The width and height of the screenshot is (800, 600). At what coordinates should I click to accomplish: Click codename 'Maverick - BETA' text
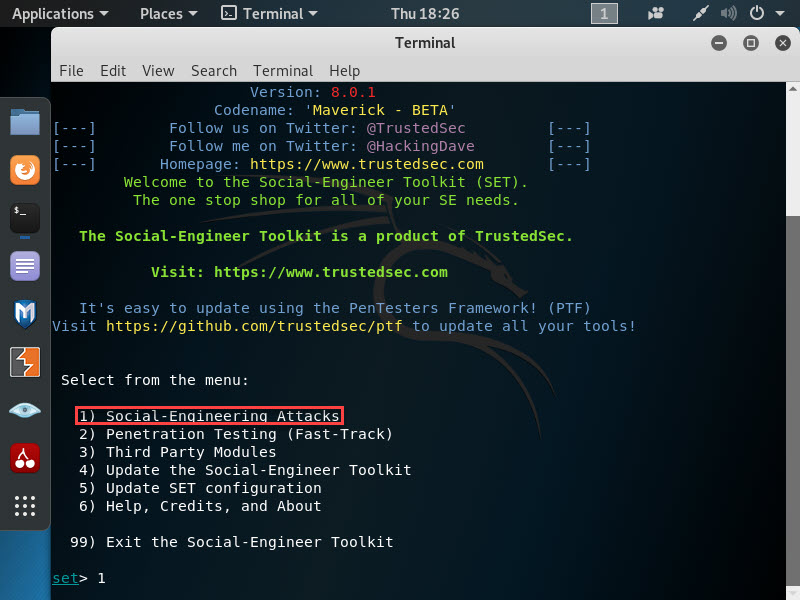coord(380,110)
